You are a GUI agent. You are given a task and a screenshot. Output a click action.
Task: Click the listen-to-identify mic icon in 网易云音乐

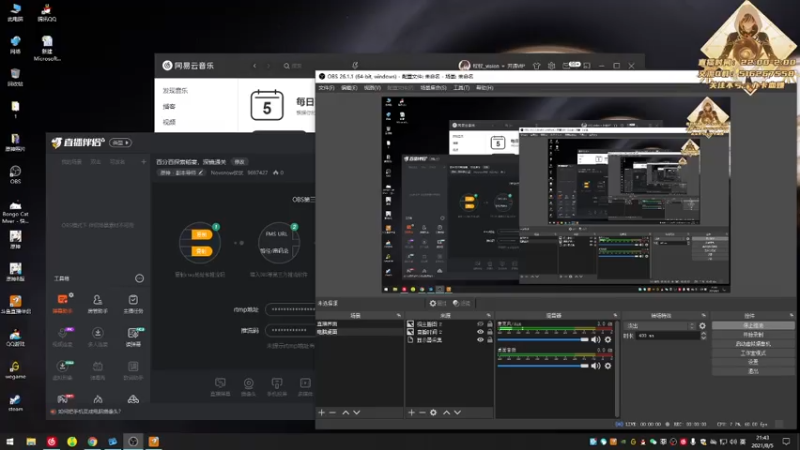click(355, 66)
